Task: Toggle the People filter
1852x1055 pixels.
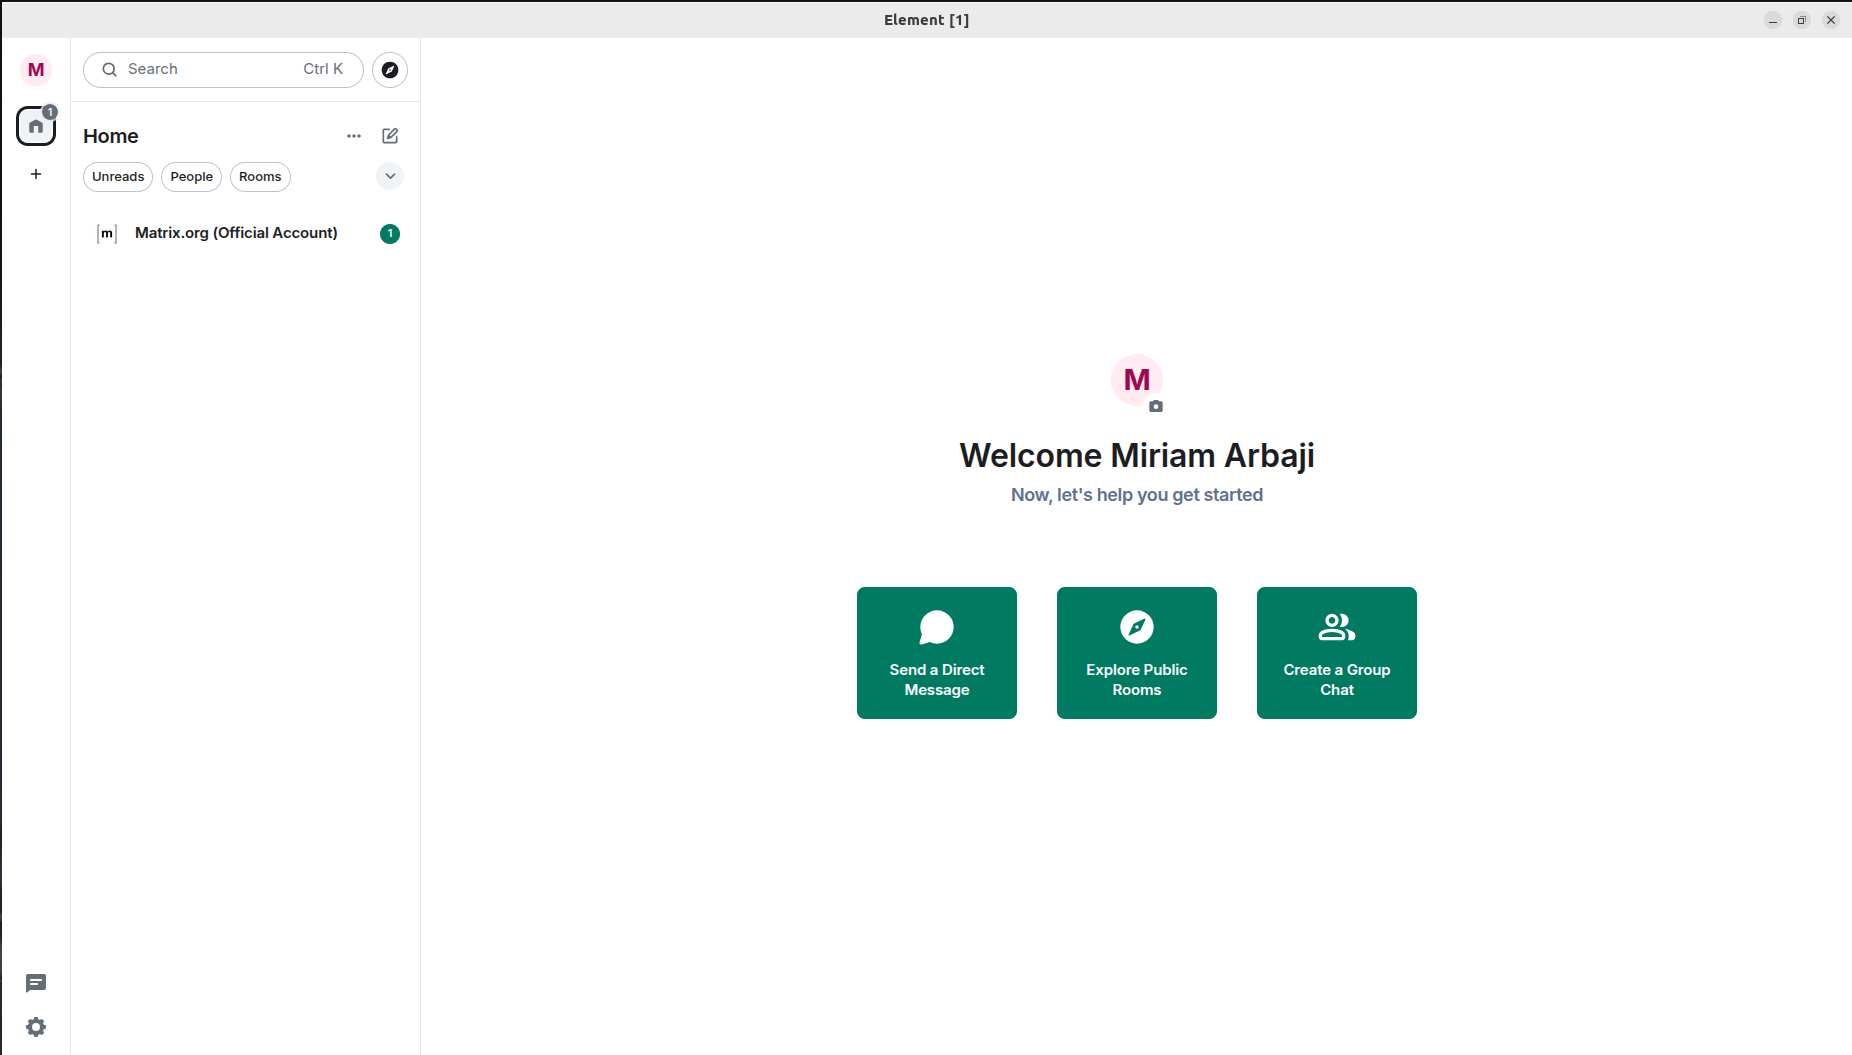Action: 191,177
